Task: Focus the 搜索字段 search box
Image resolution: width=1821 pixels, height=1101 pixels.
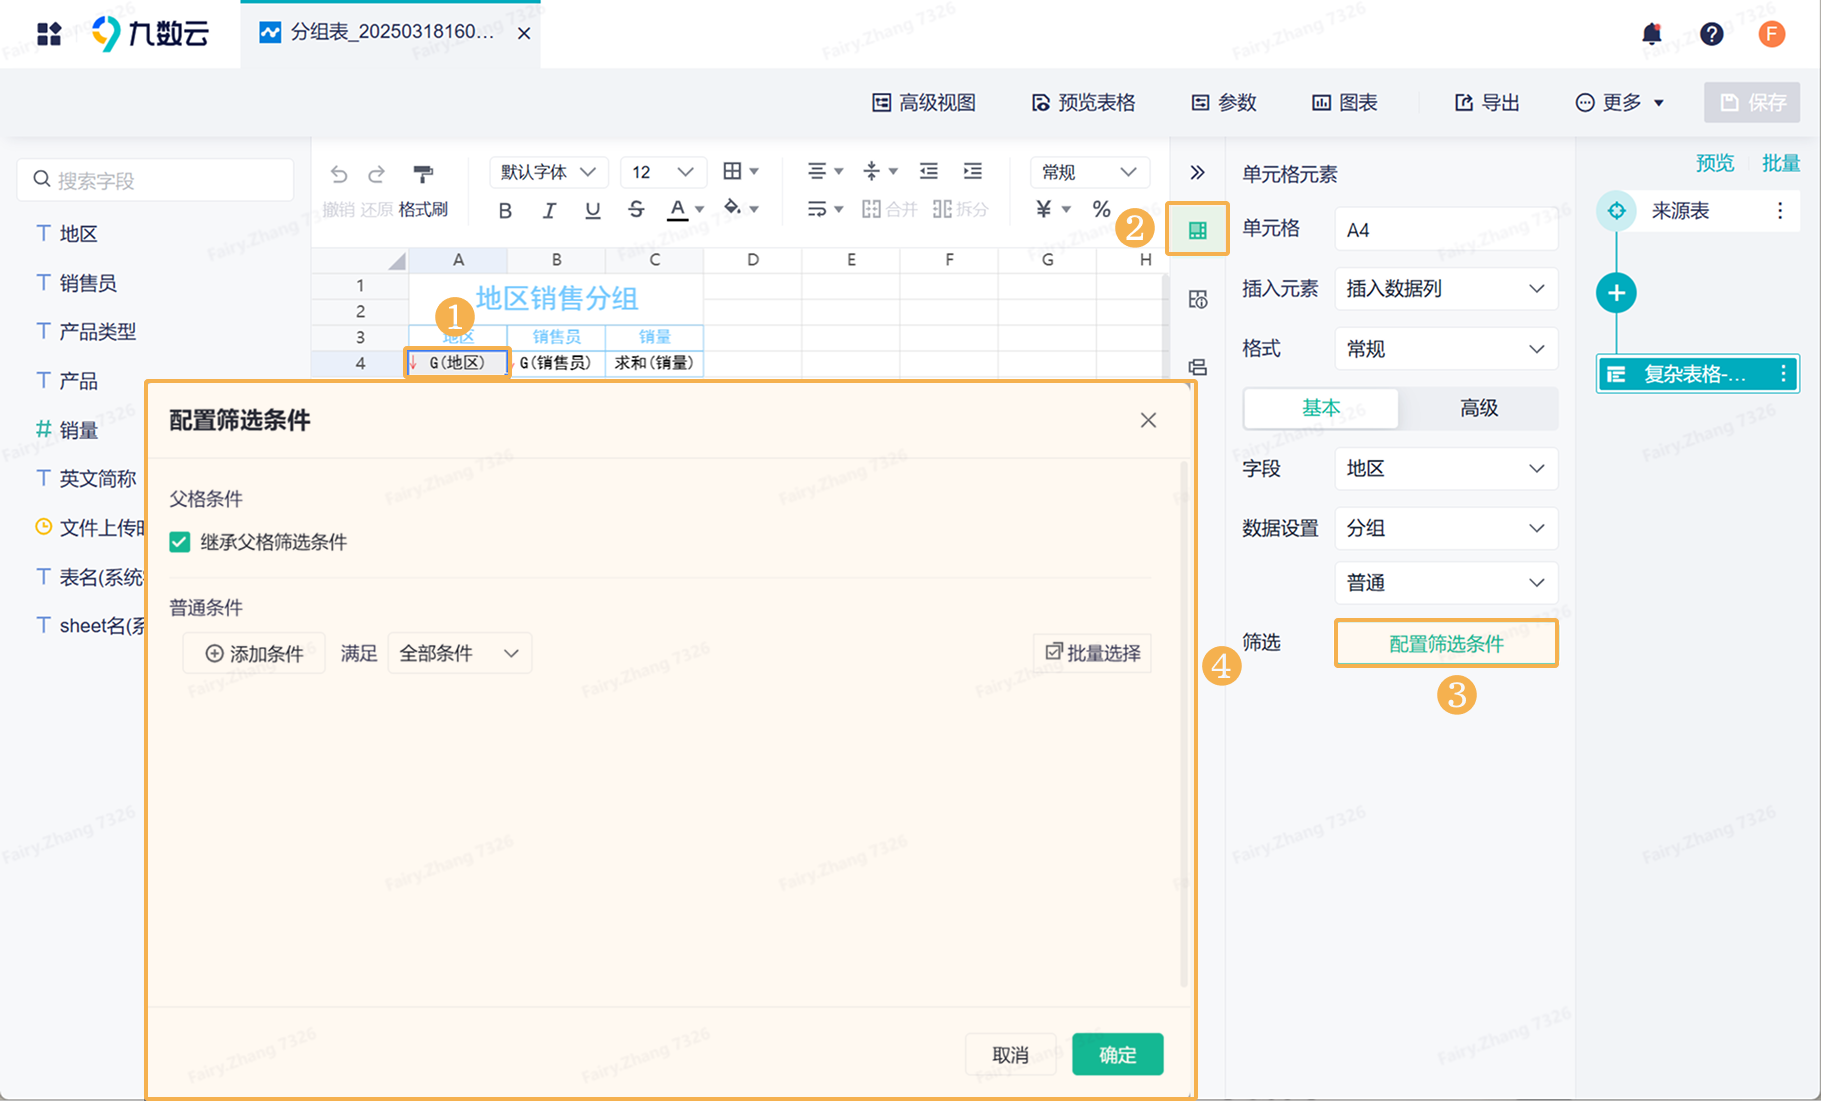Action: [155, 180]
